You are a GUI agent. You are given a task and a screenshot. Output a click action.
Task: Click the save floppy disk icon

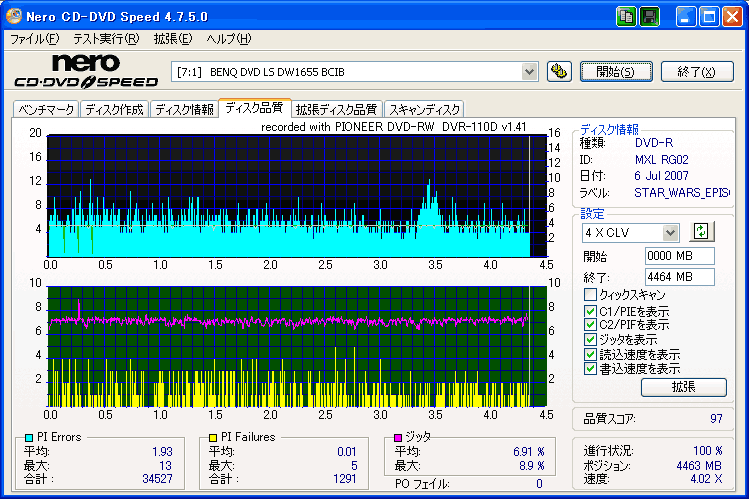click(x=649, y=17)
